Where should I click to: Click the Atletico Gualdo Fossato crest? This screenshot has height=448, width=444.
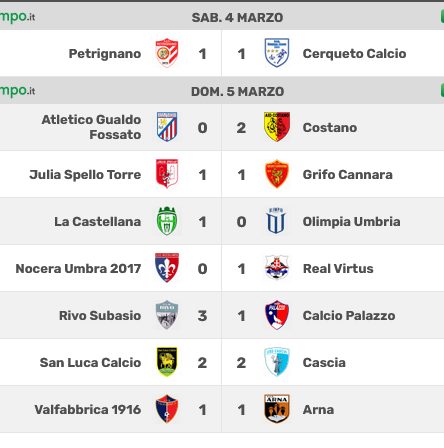pyautogui.click(x=167, y=127)
